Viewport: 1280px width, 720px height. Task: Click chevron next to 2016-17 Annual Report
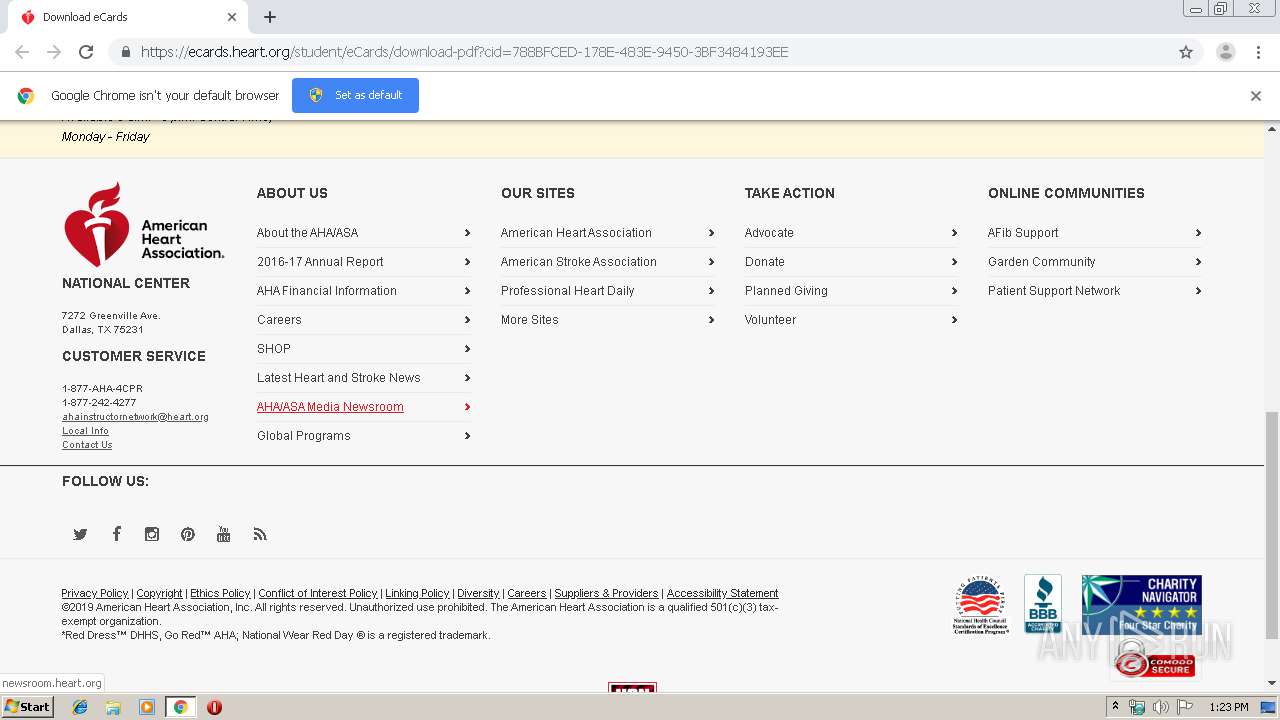click(467, 262)
